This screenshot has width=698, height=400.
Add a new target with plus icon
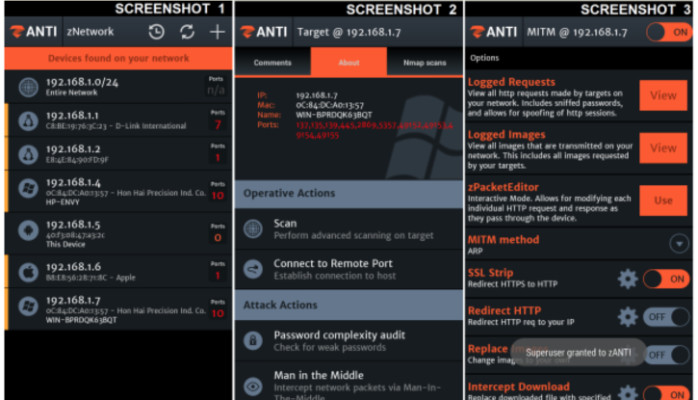coord(217,32)
